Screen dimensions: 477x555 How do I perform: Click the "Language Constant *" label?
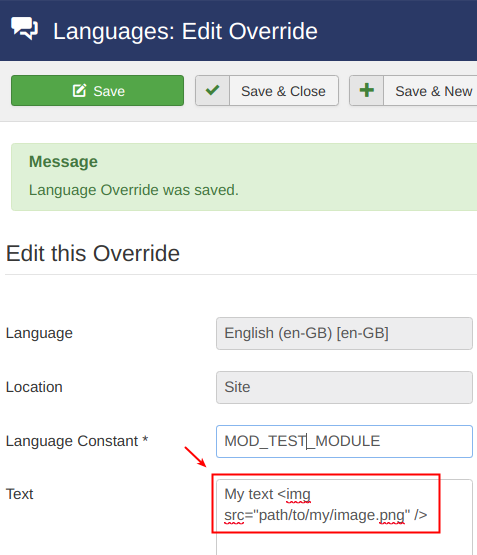click(x=77, y=441)
